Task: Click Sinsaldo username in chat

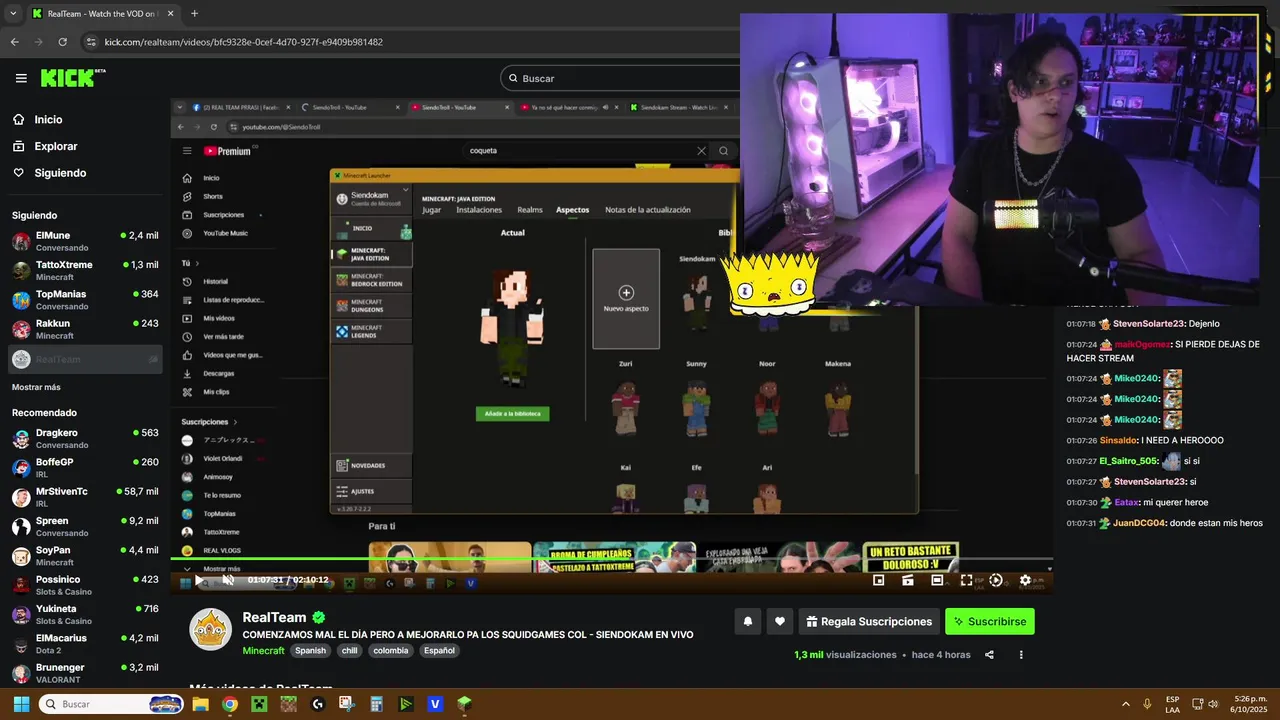Action: tap(1119, 440)
